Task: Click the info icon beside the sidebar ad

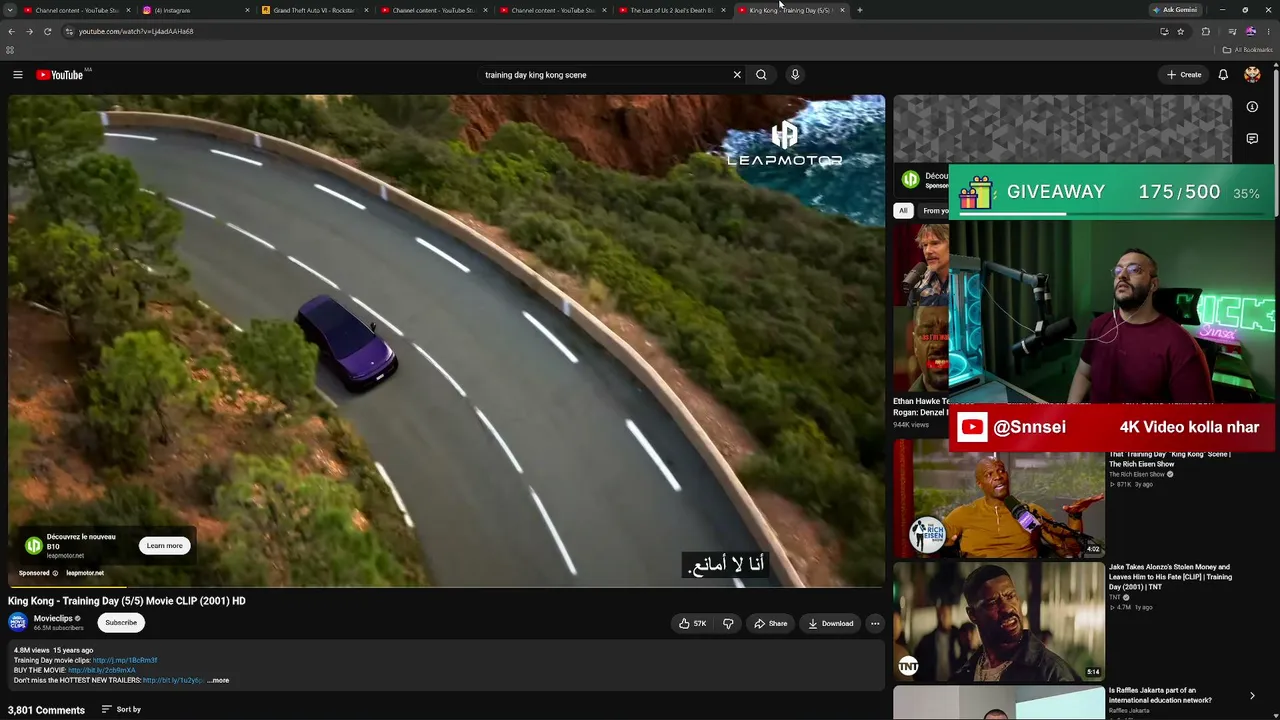Action: click(x=1252, y=107)
